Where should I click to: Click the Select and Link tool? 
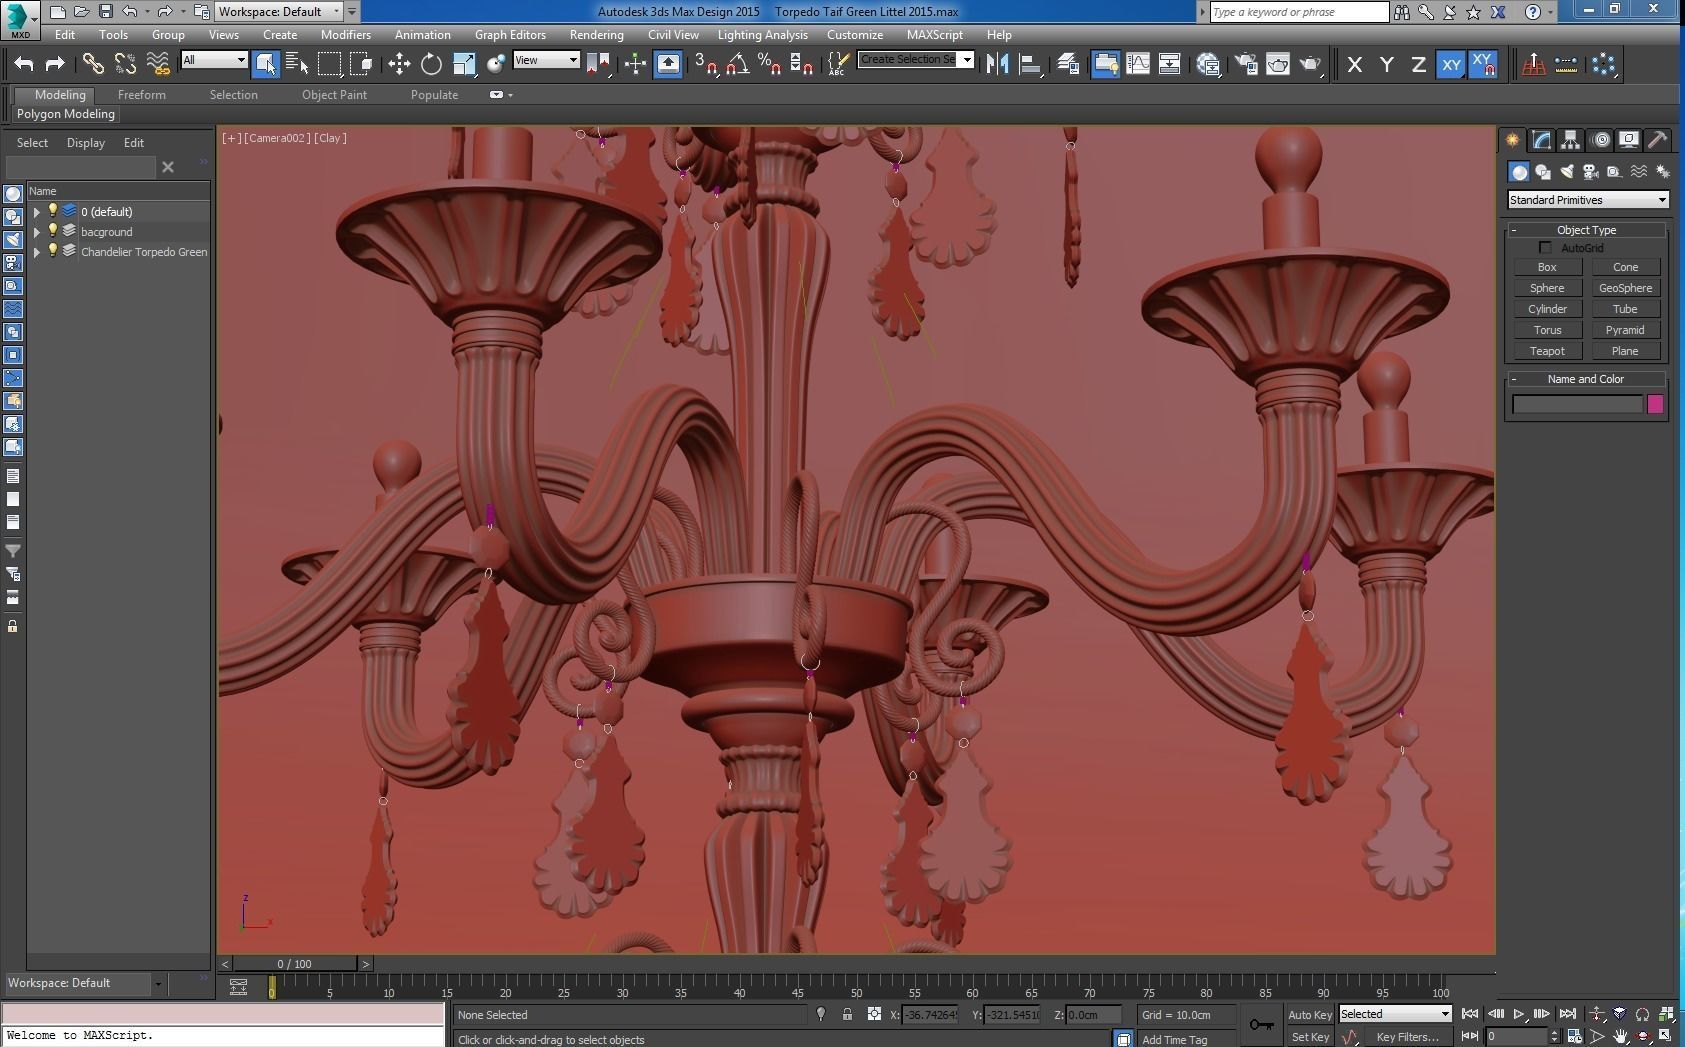[93, 64]
